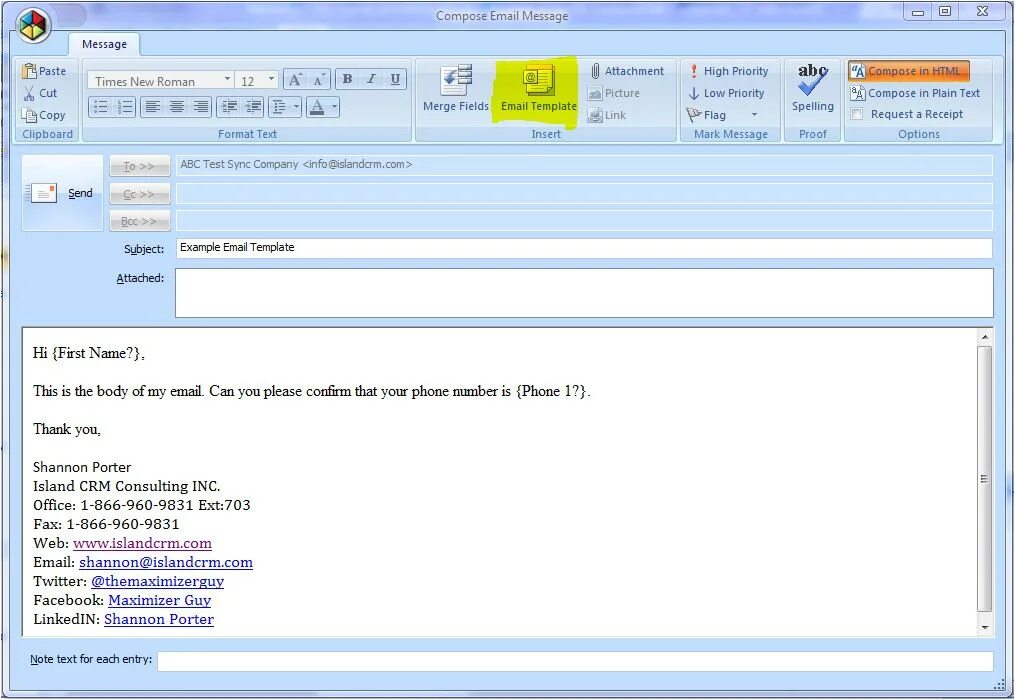Screen dimensions: 1015x700
Task: Send the email message
Action: 62,193
